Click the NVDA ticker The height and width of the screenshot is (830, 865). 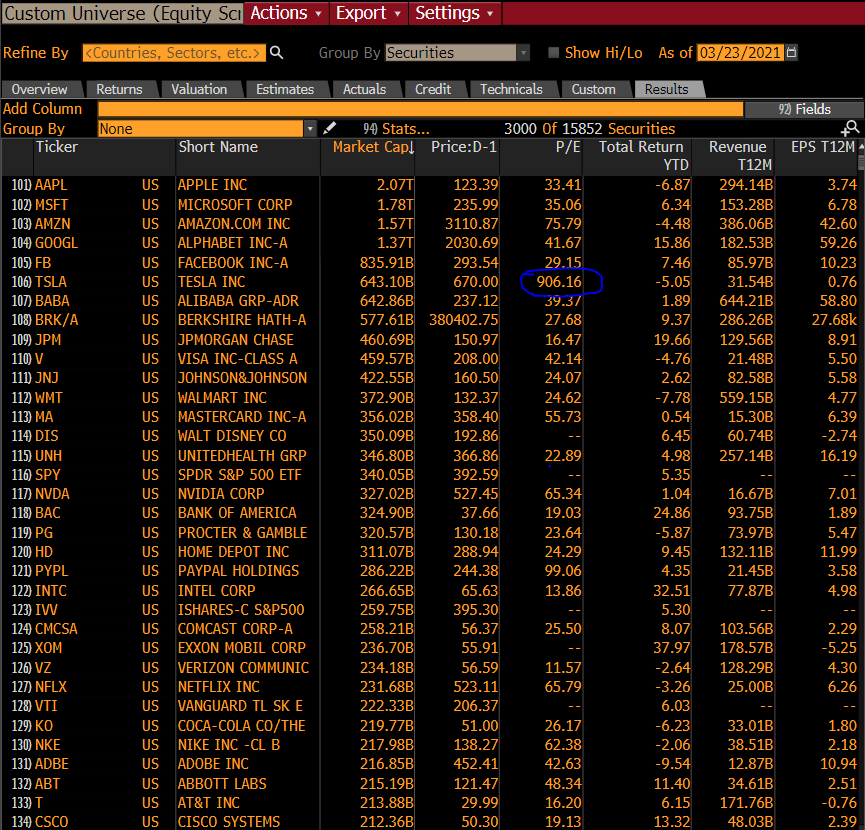pyautogui.click(x=52, y=494)
